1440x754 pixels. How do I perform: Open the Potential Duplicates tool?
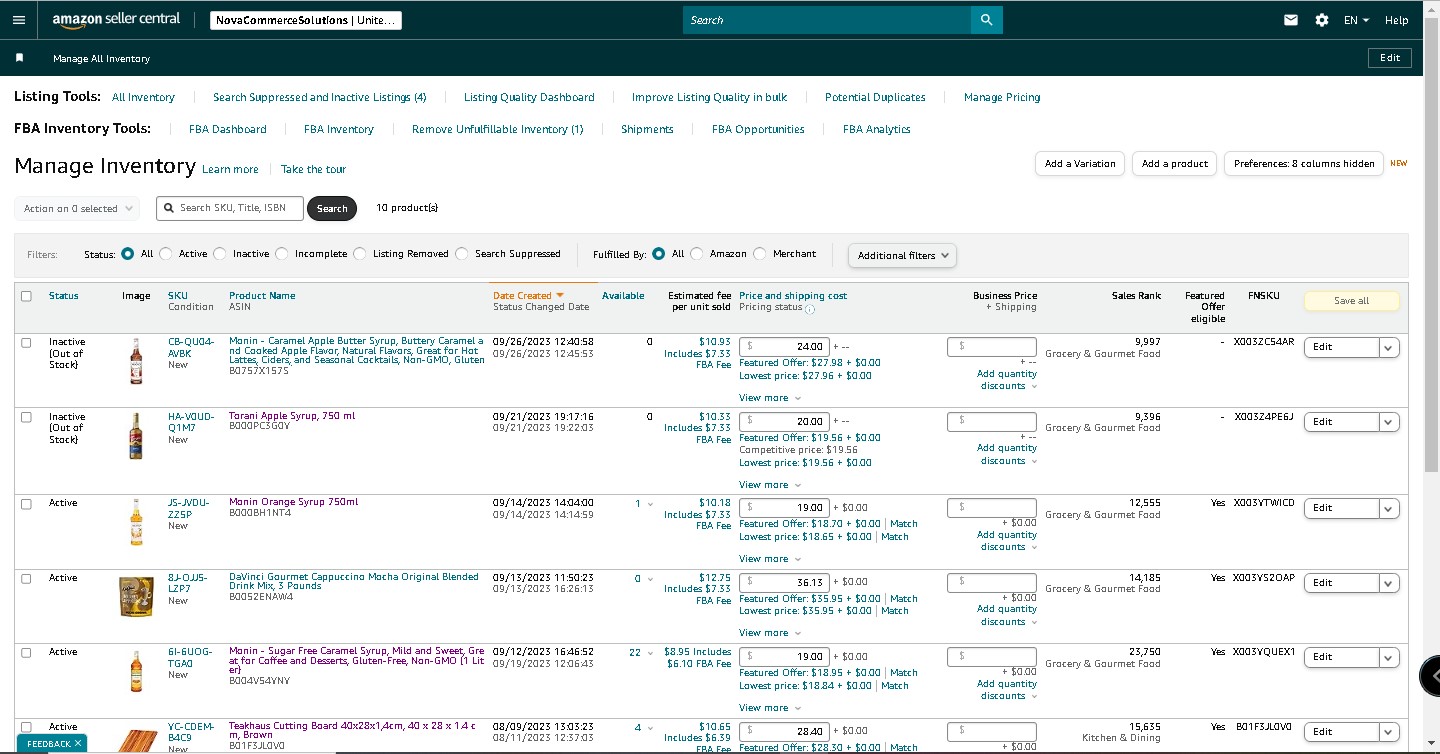click(x=875, y=97)
